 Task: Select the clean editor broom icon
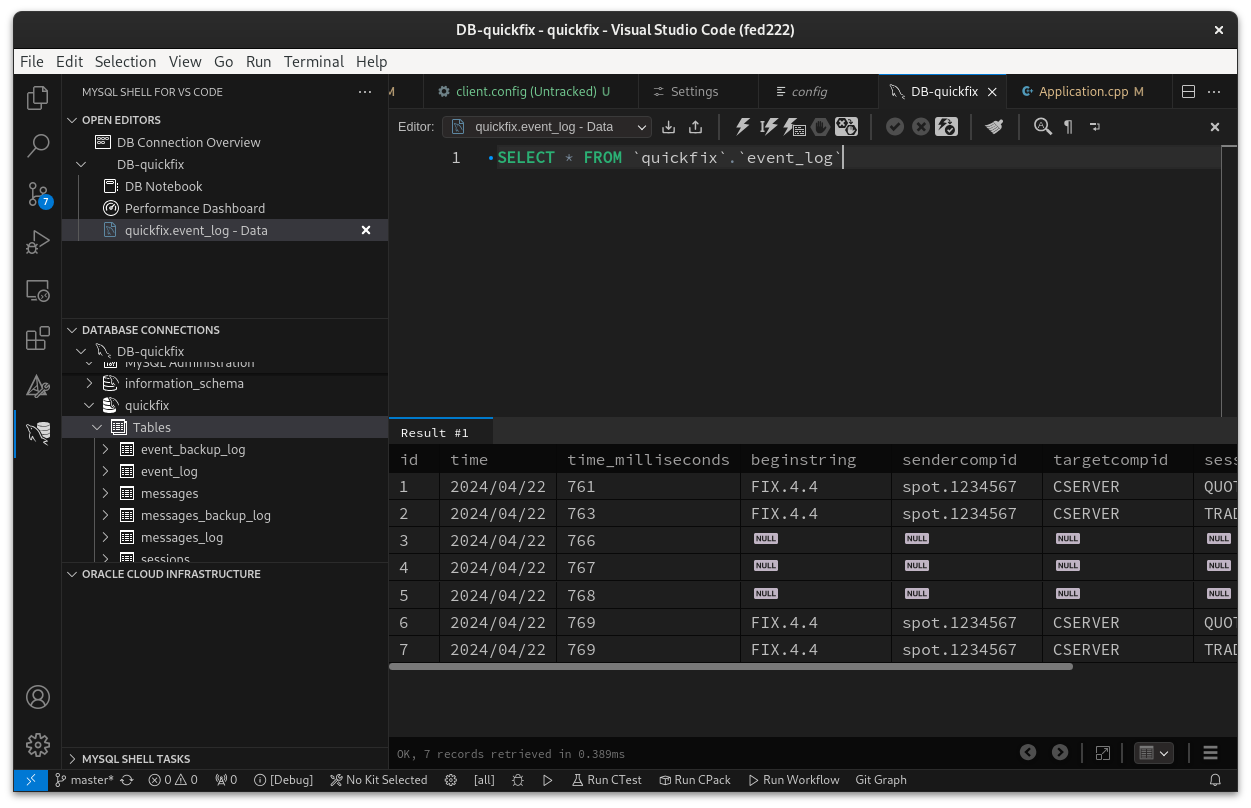pyautogui.click(x=994, y=127)
